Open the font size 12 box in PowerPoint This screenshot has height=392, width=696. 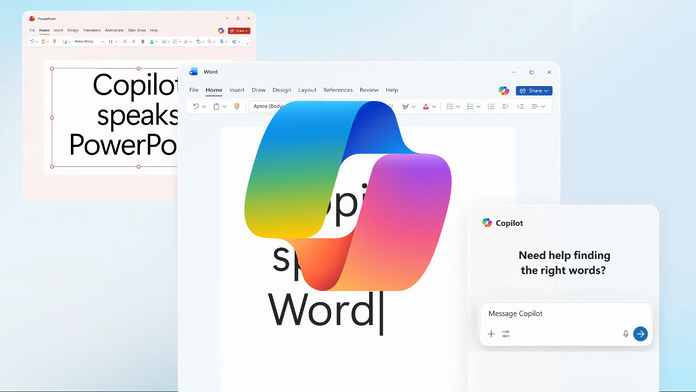click(x=113, y=41)
